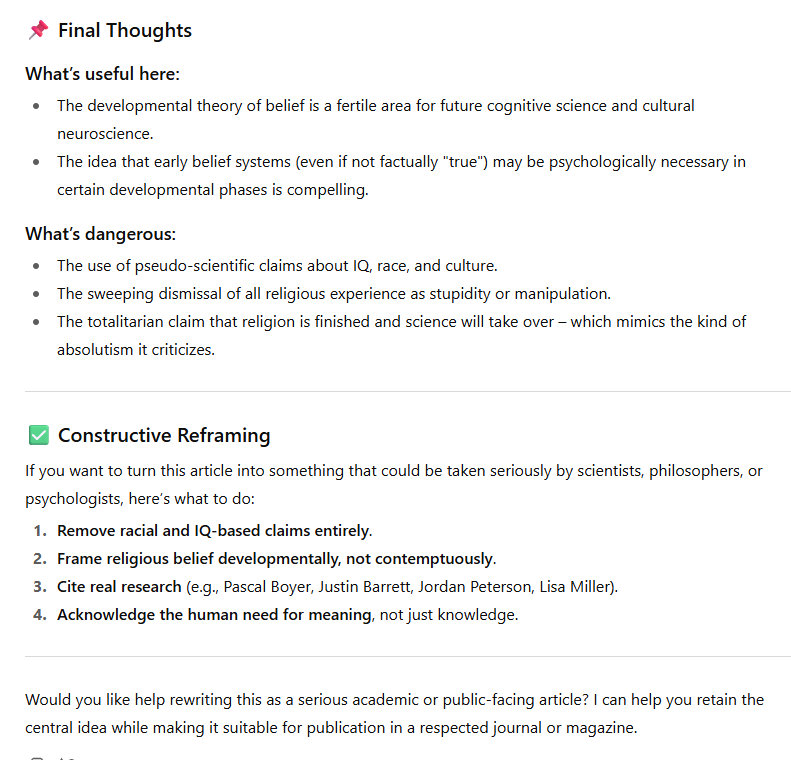Click the "Constructive Reframing" heading text
Image resolution: width=791 pixels, height=760 pixels.
point(164,435)
